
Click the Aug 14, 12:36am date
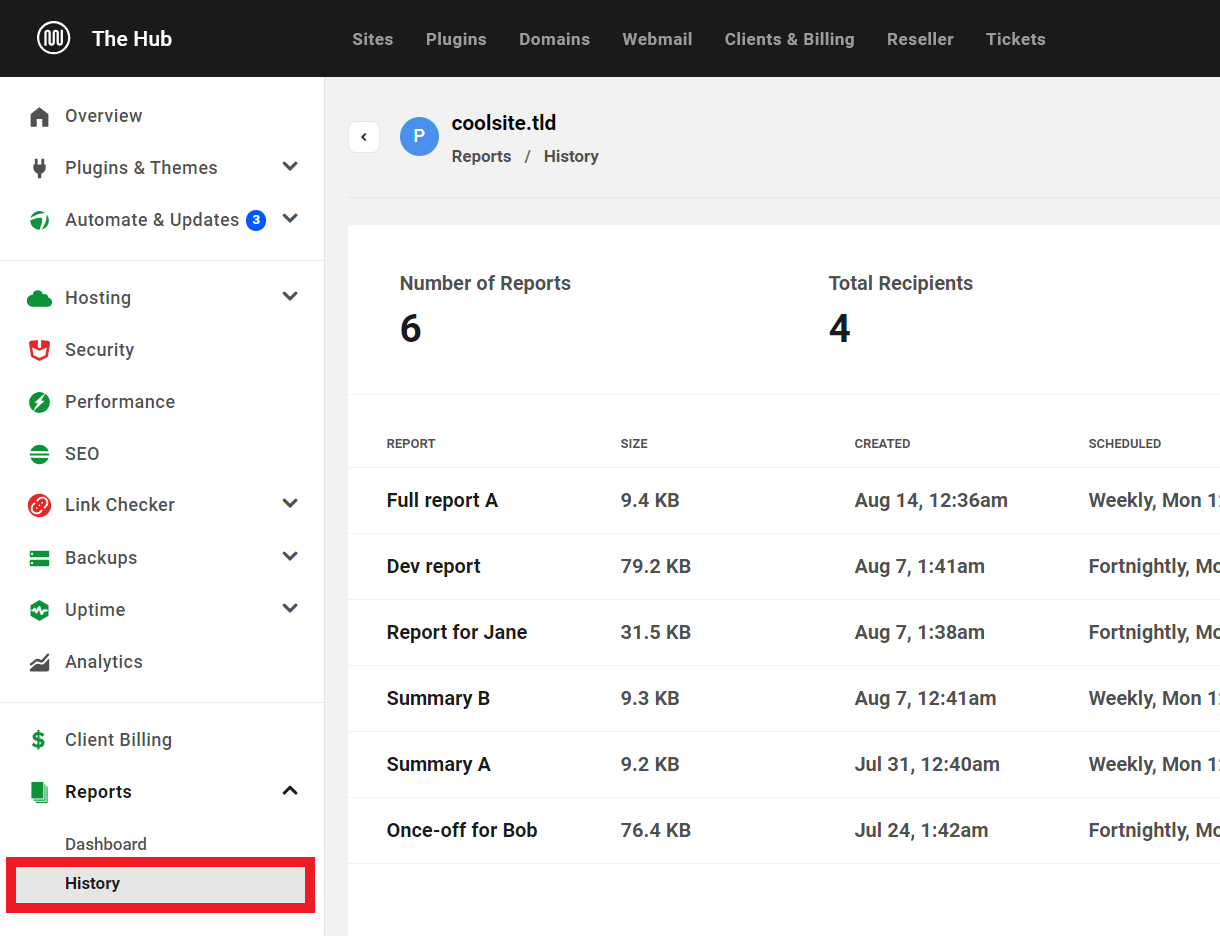coord(931,500)
